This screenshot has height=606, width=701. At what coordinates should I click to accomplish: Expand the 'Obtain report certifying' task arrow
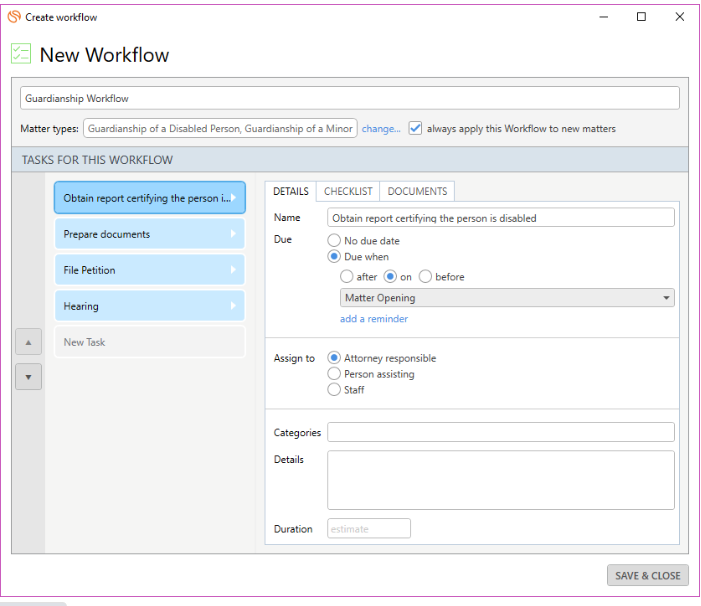(233, 198)
